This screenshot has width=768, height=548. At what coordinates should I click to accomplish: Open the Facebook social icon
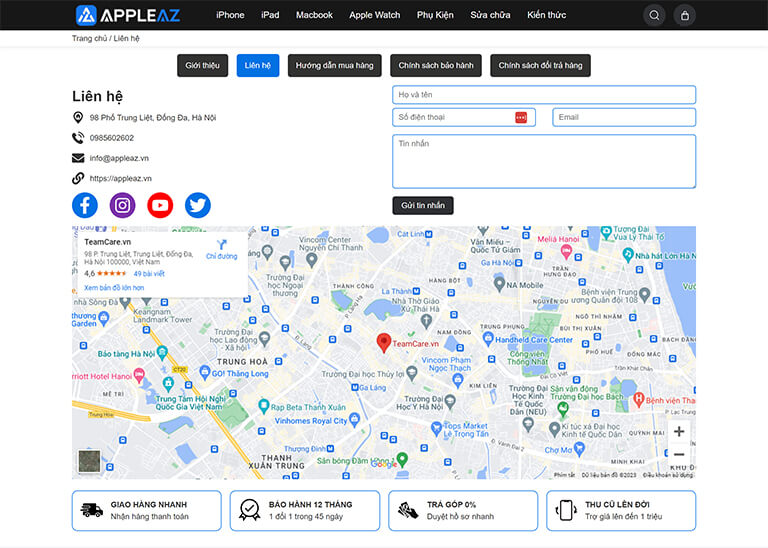tap(85, 205)
